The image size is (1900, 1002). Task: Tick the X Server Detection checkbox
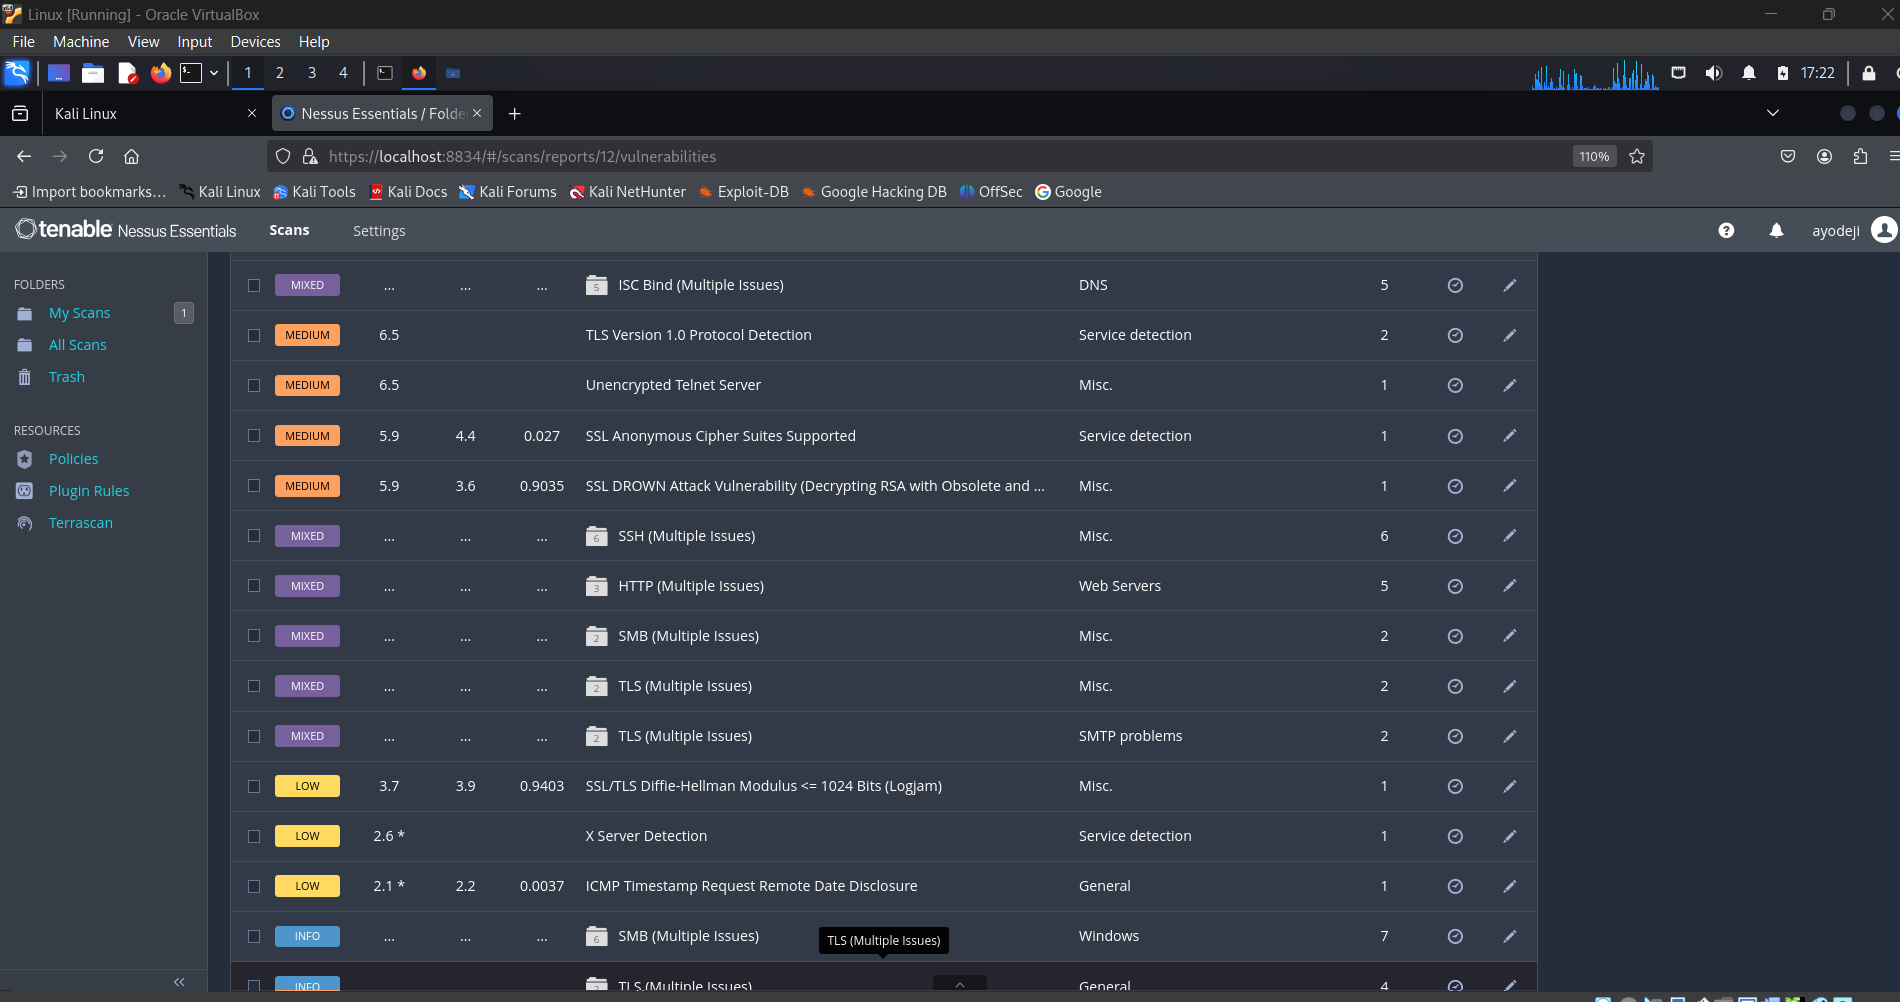click(x=254, y=836)
